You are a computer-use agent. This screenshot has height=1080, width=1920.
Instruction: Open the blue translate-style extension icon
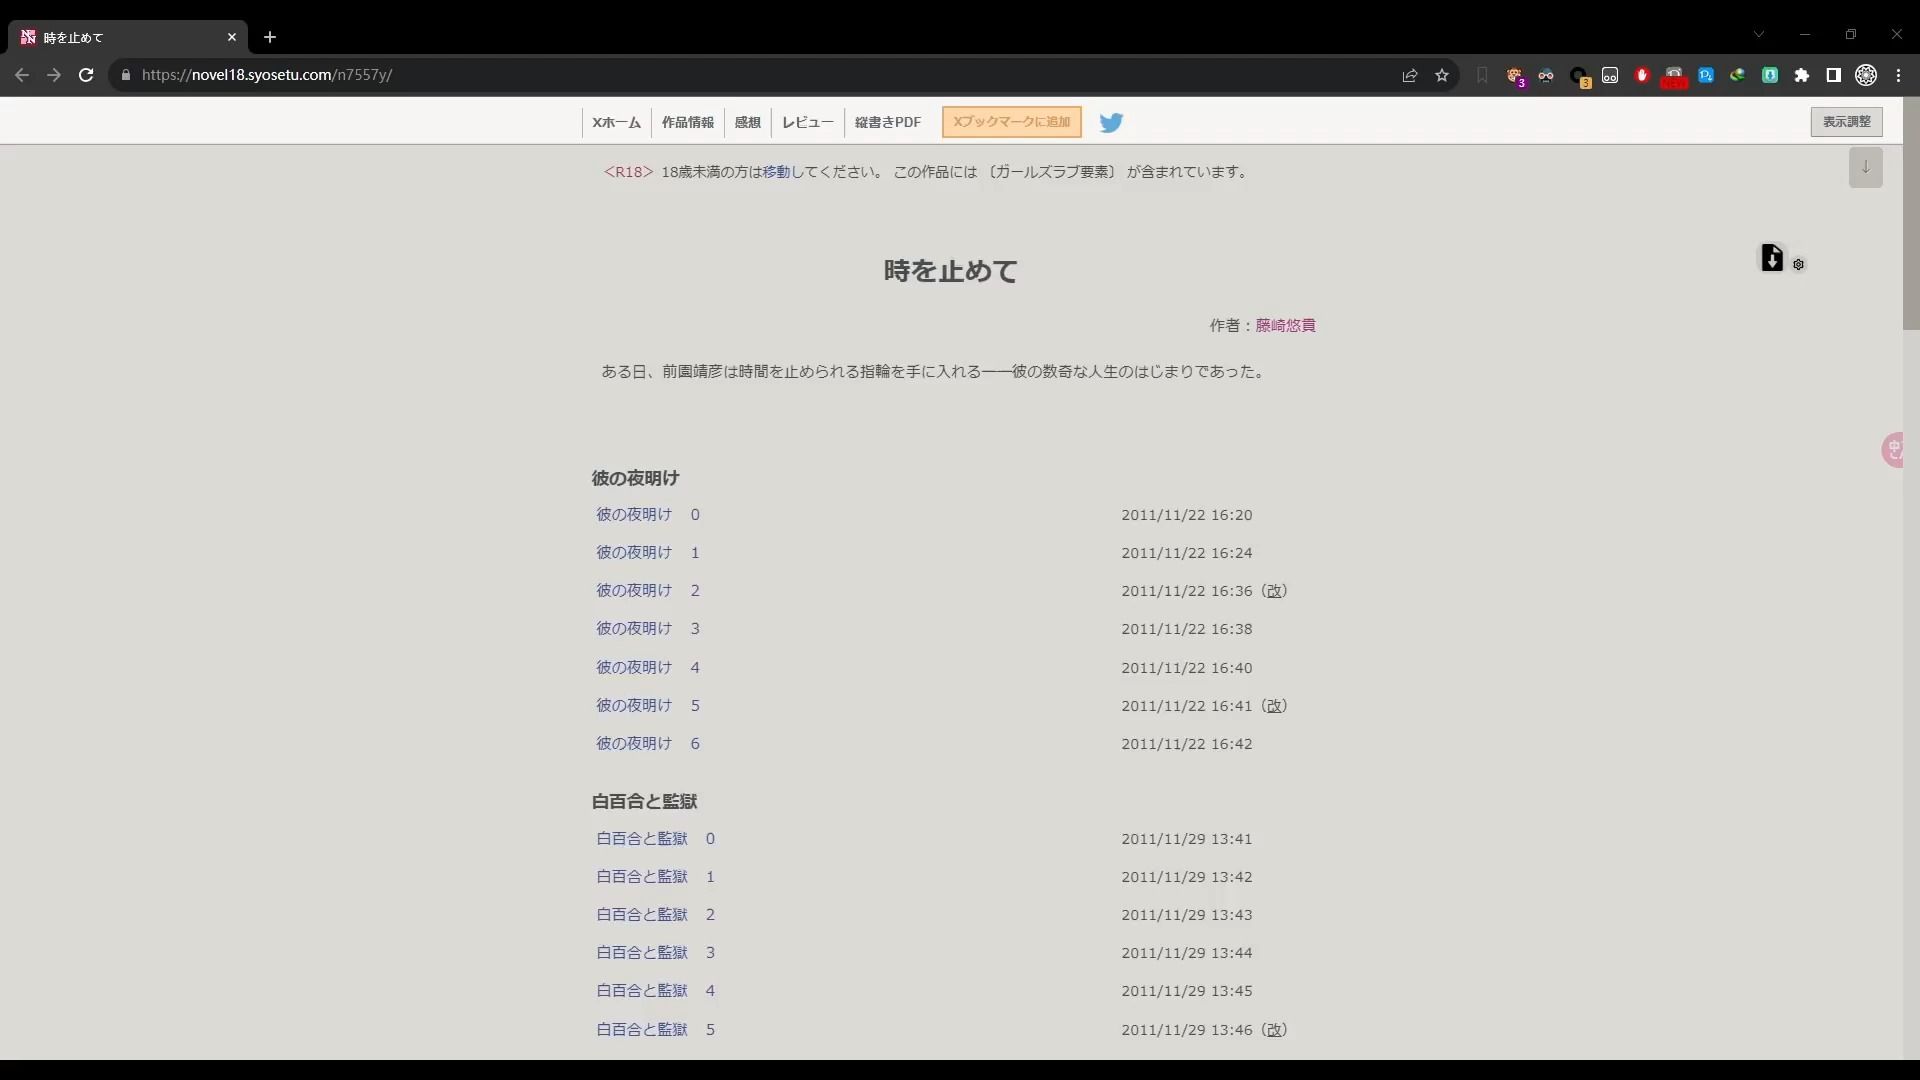[1706, 75]
